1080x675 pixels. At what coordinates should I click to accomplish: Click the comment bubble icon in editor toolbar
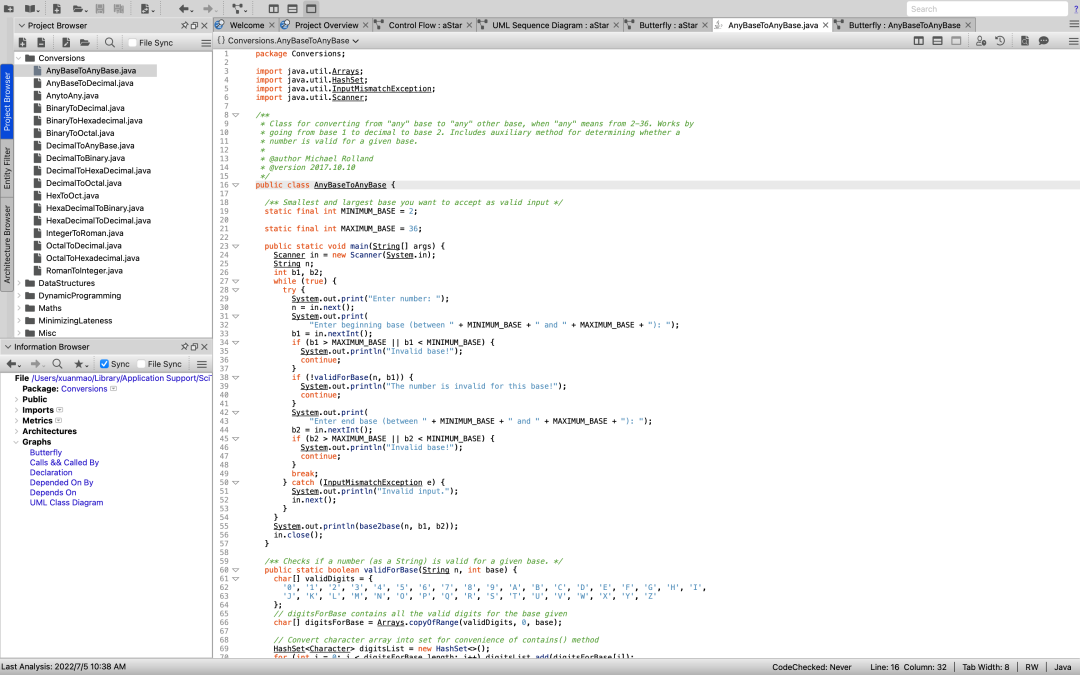1044,41
